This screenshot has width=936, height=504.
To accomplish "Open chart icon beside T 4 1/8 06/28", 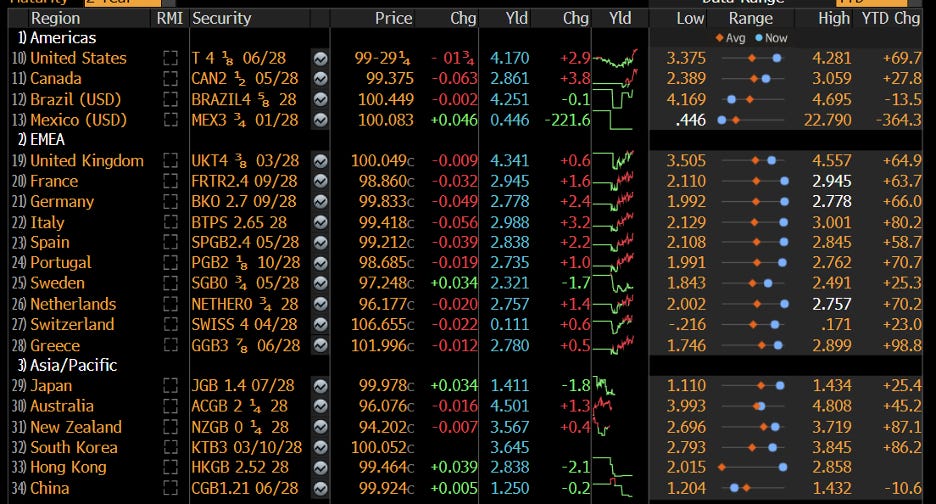I will (321, 59).
